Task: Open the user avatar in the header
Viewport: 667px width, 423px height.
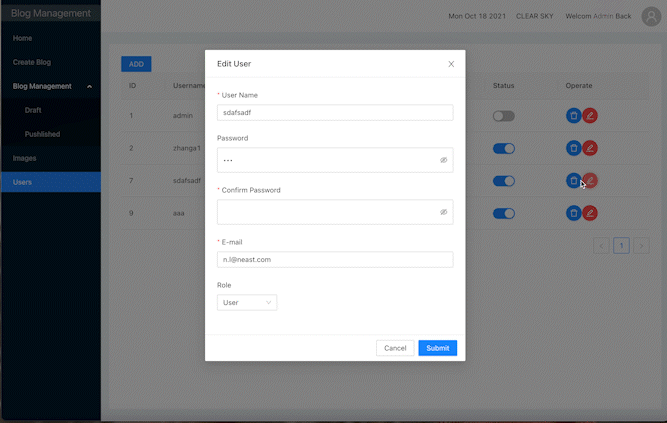Action: tap(650, 16)
